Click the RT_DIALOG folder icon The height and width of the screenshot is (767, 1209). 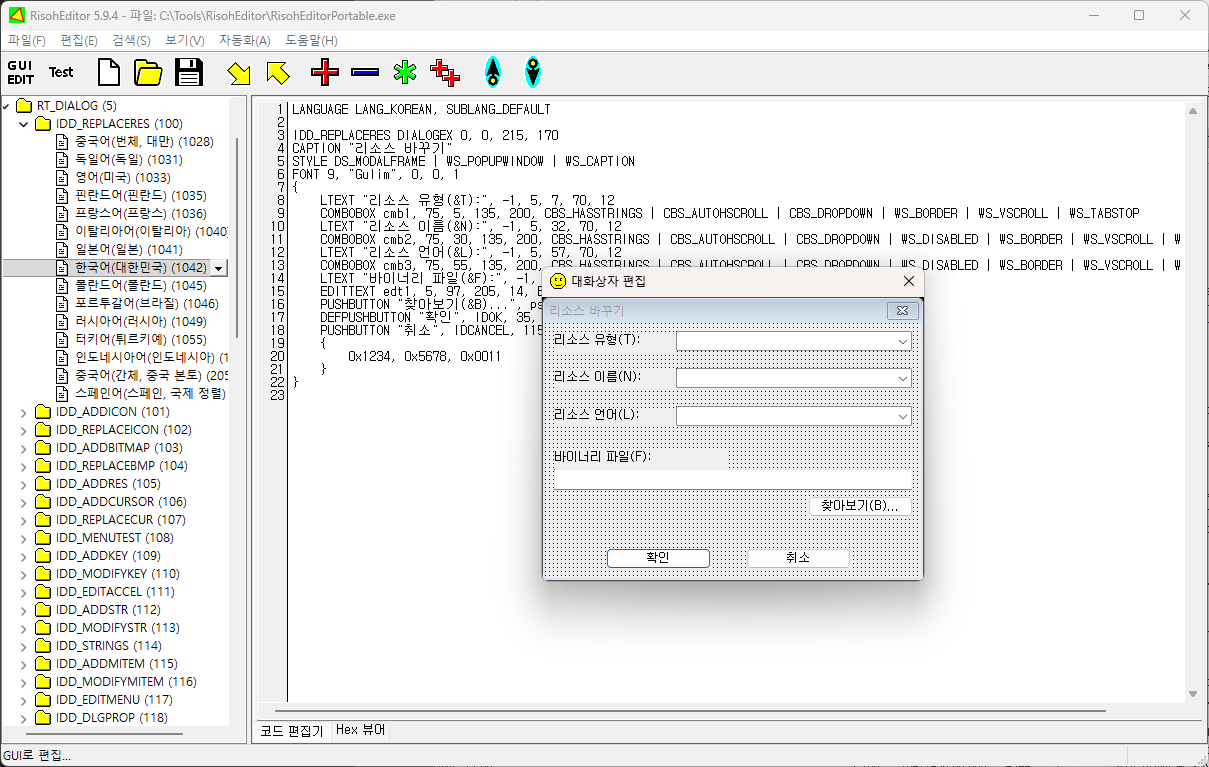point(25,106)
